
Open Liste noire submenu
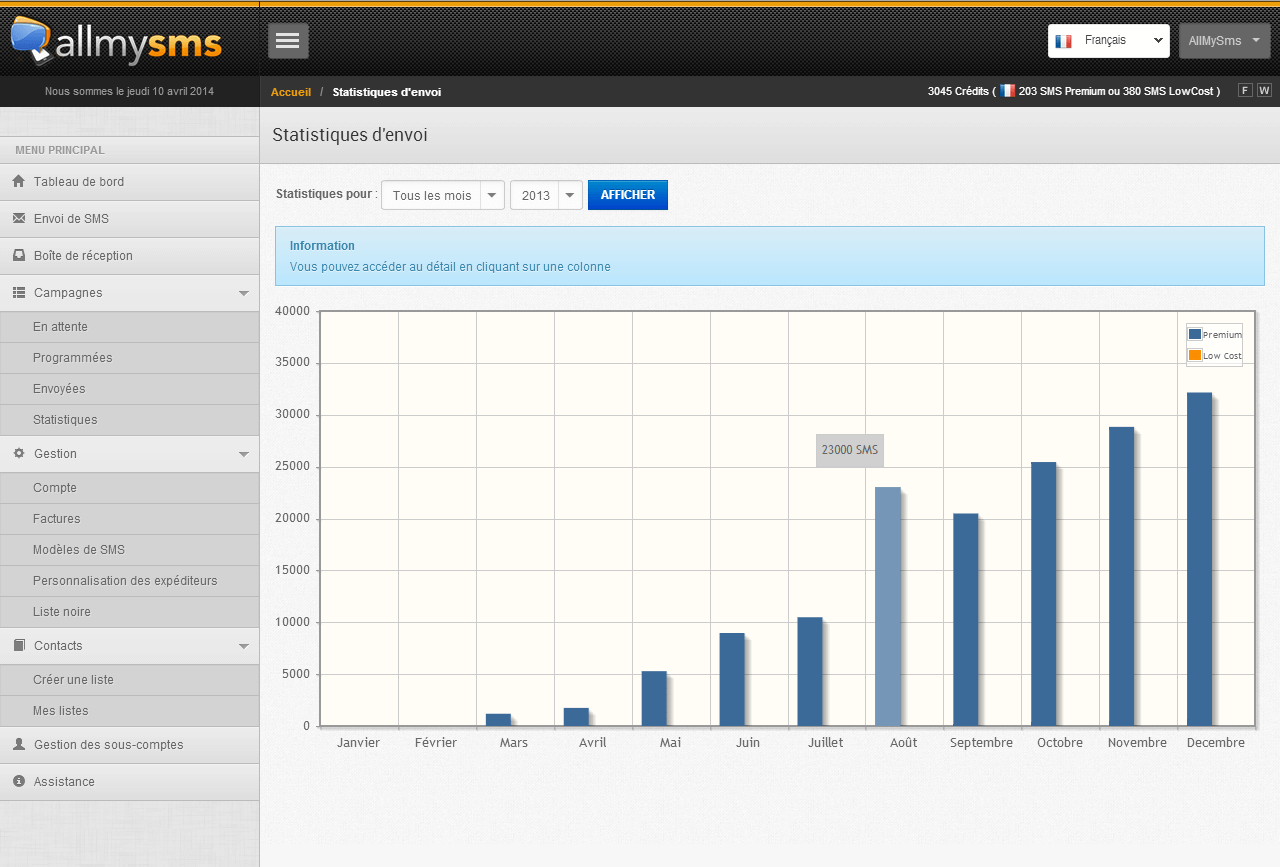[129, 612]
